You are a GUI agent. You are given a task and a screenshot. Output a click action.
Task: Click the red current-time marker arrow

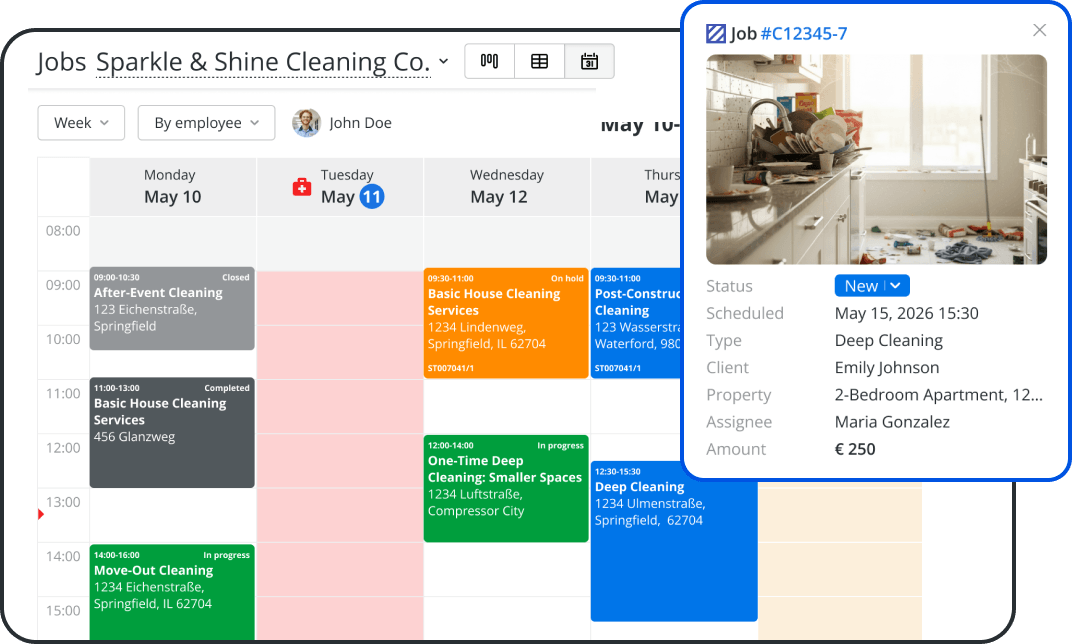coord(41,514)
